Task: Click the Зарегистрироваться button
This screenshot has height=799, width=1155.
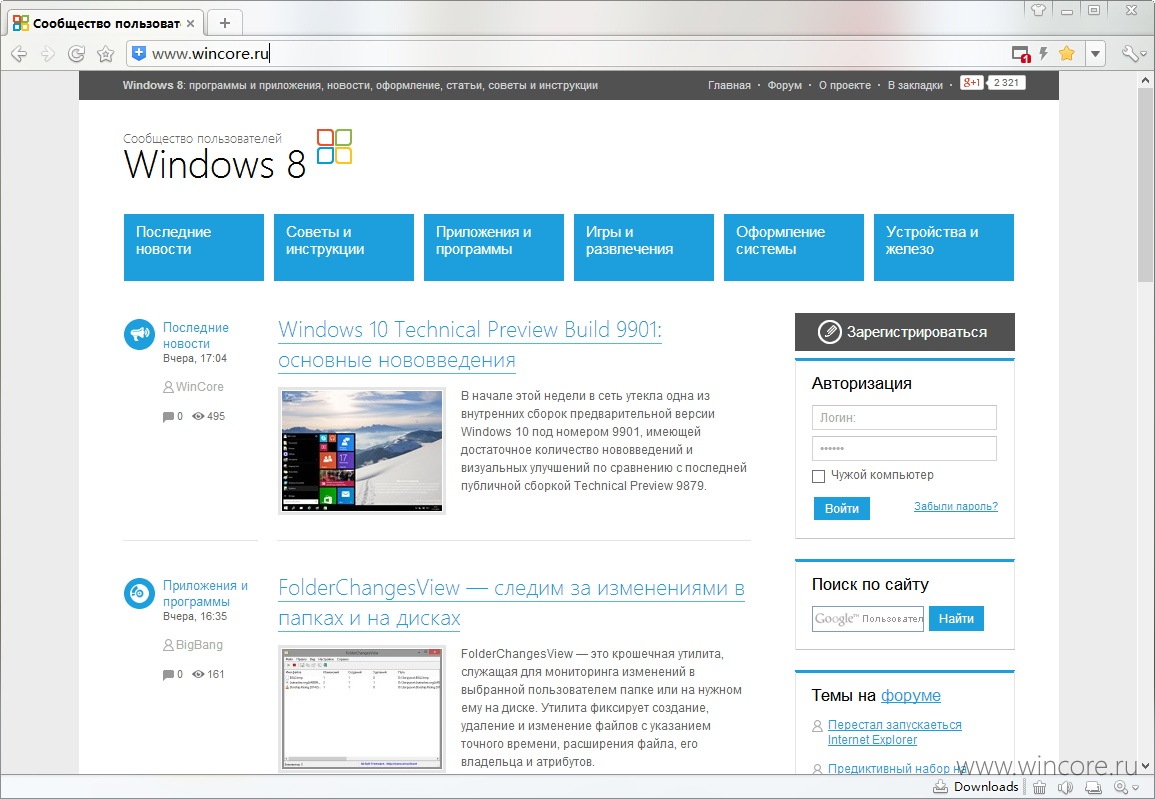Action: tap(905, 332)
